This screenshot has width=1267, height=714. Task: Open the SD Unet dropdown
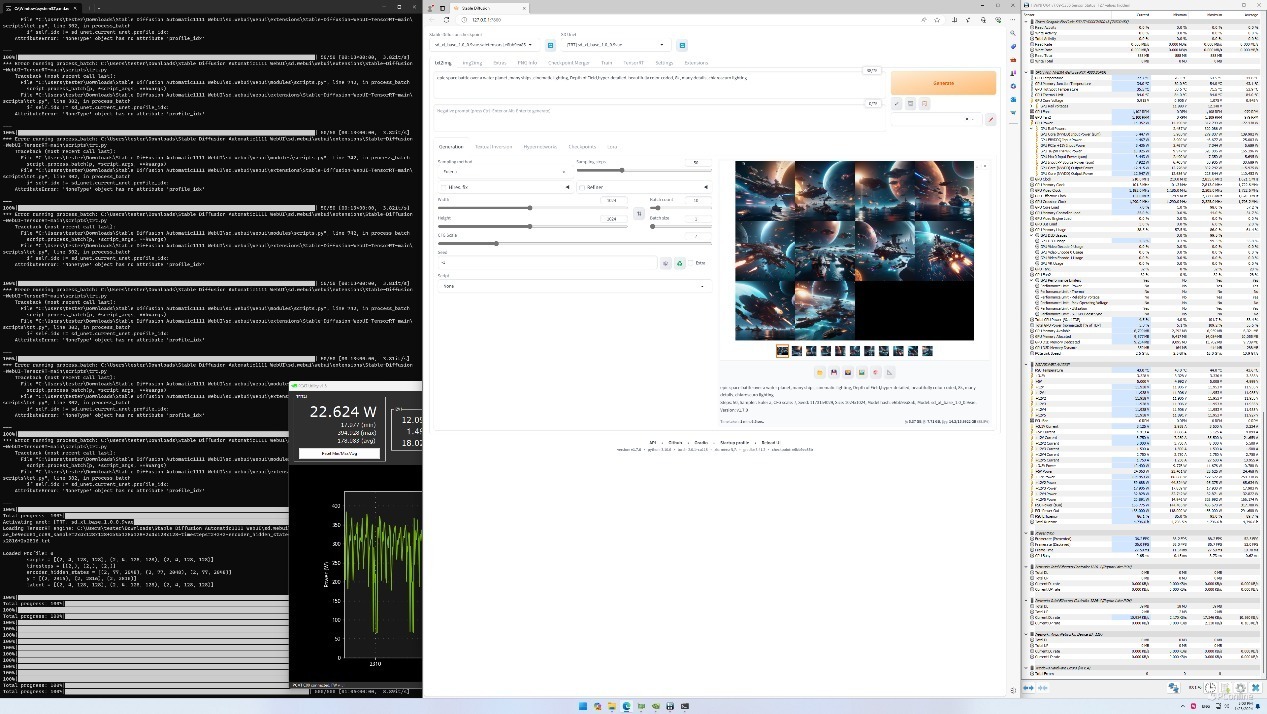[617, 45]
